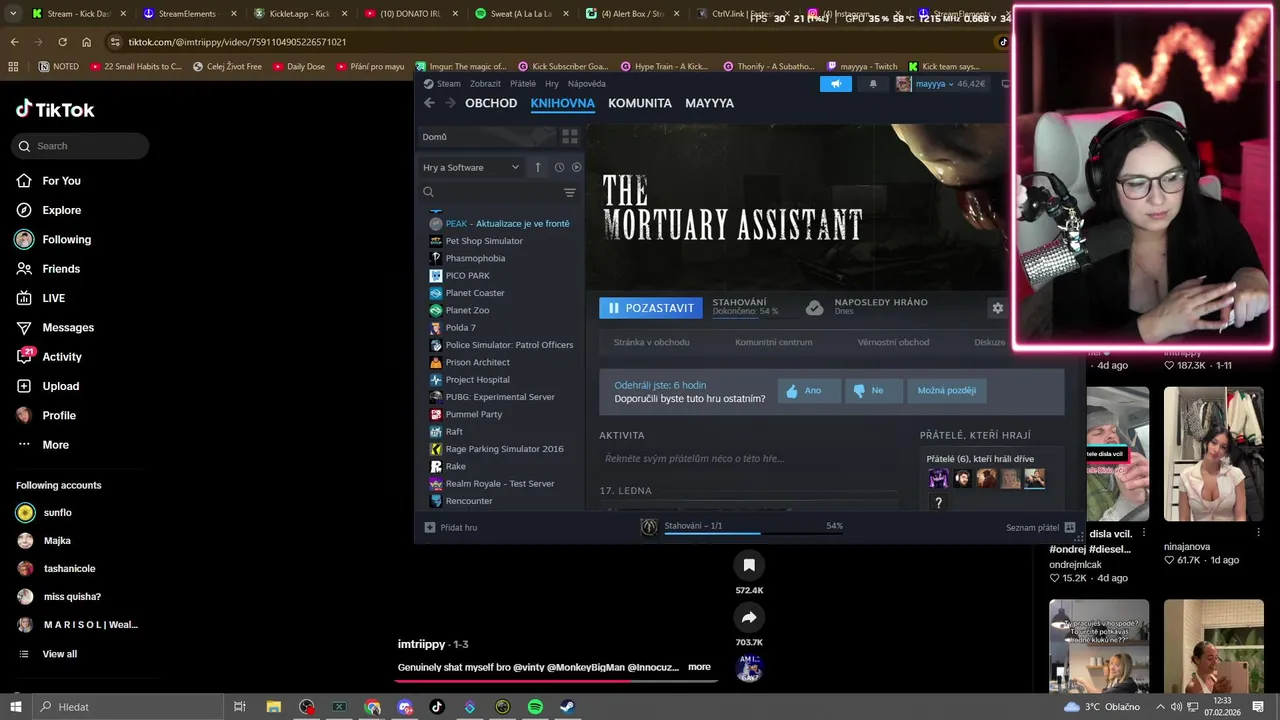This screenshot has height=720, width=1280.
Task: Open the Hry a Software dropdown
Action: point(470,167)
